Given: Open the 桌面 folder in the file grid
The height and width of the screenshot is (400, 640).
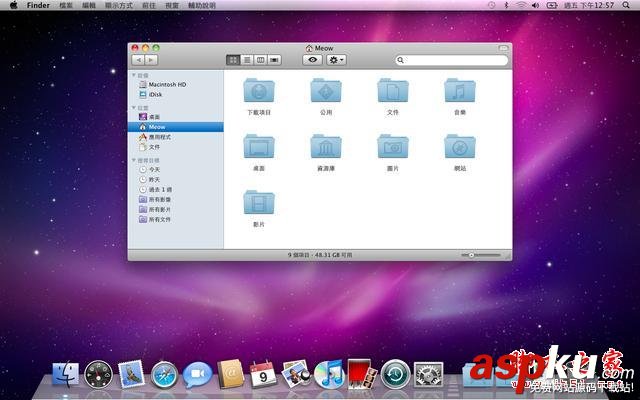Looking at the screenshot, I should pyautogui.click(x=259, y=146).
